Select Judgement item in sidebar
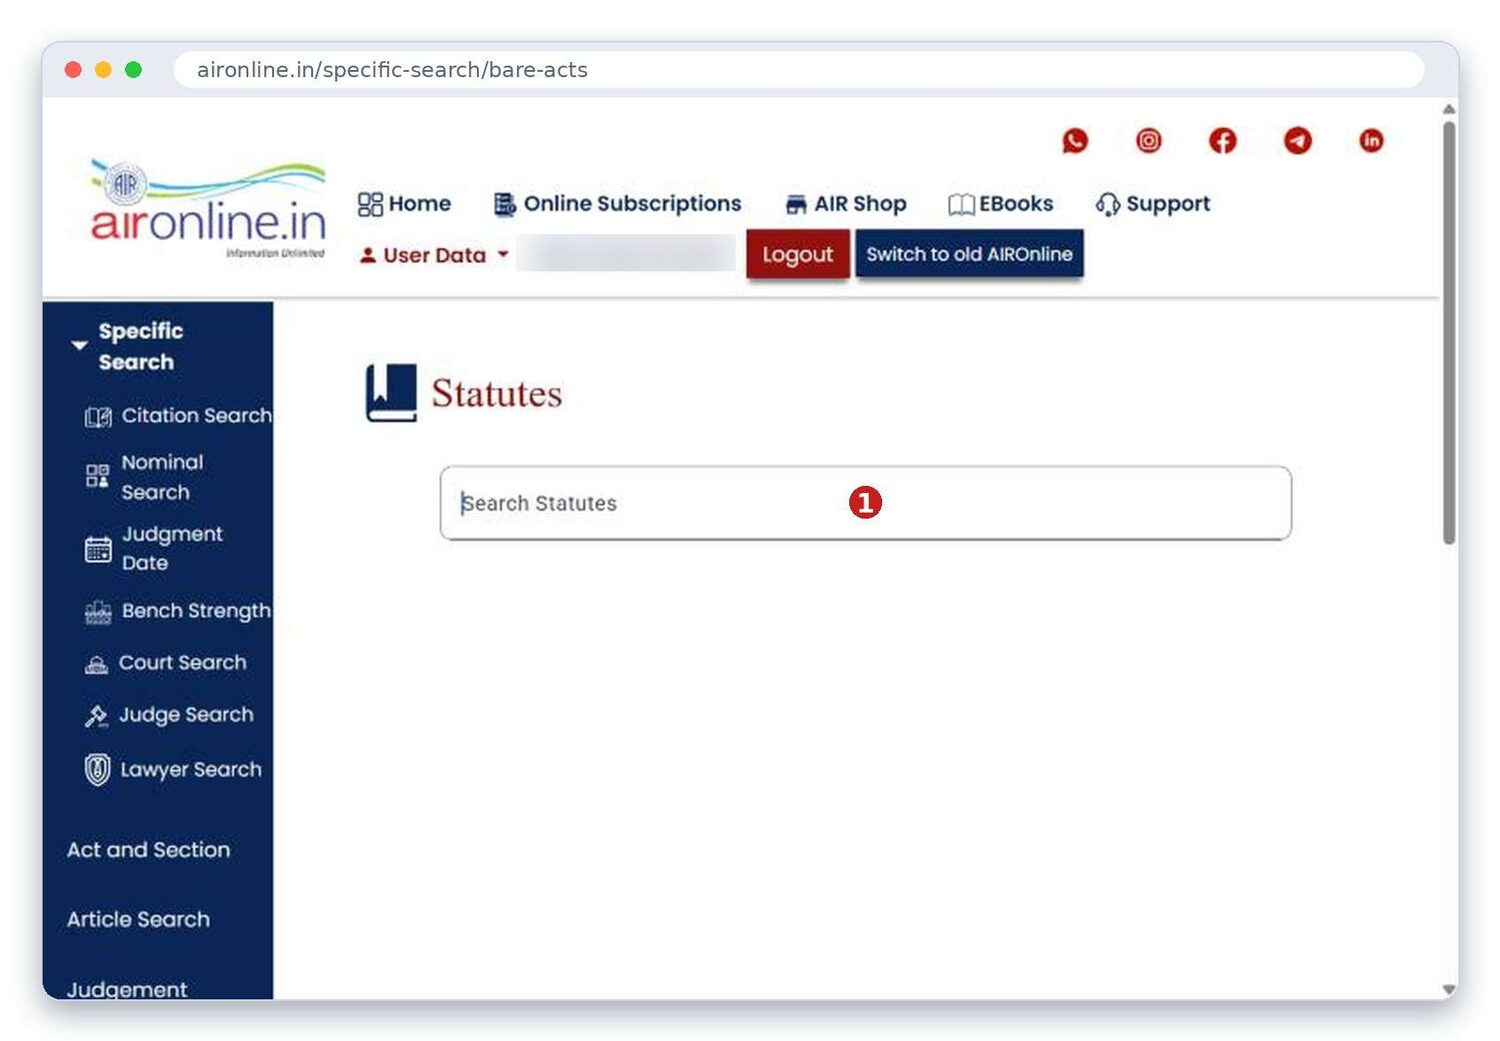The height and width of the screenshot is (1041, 1500). (127, 989)
